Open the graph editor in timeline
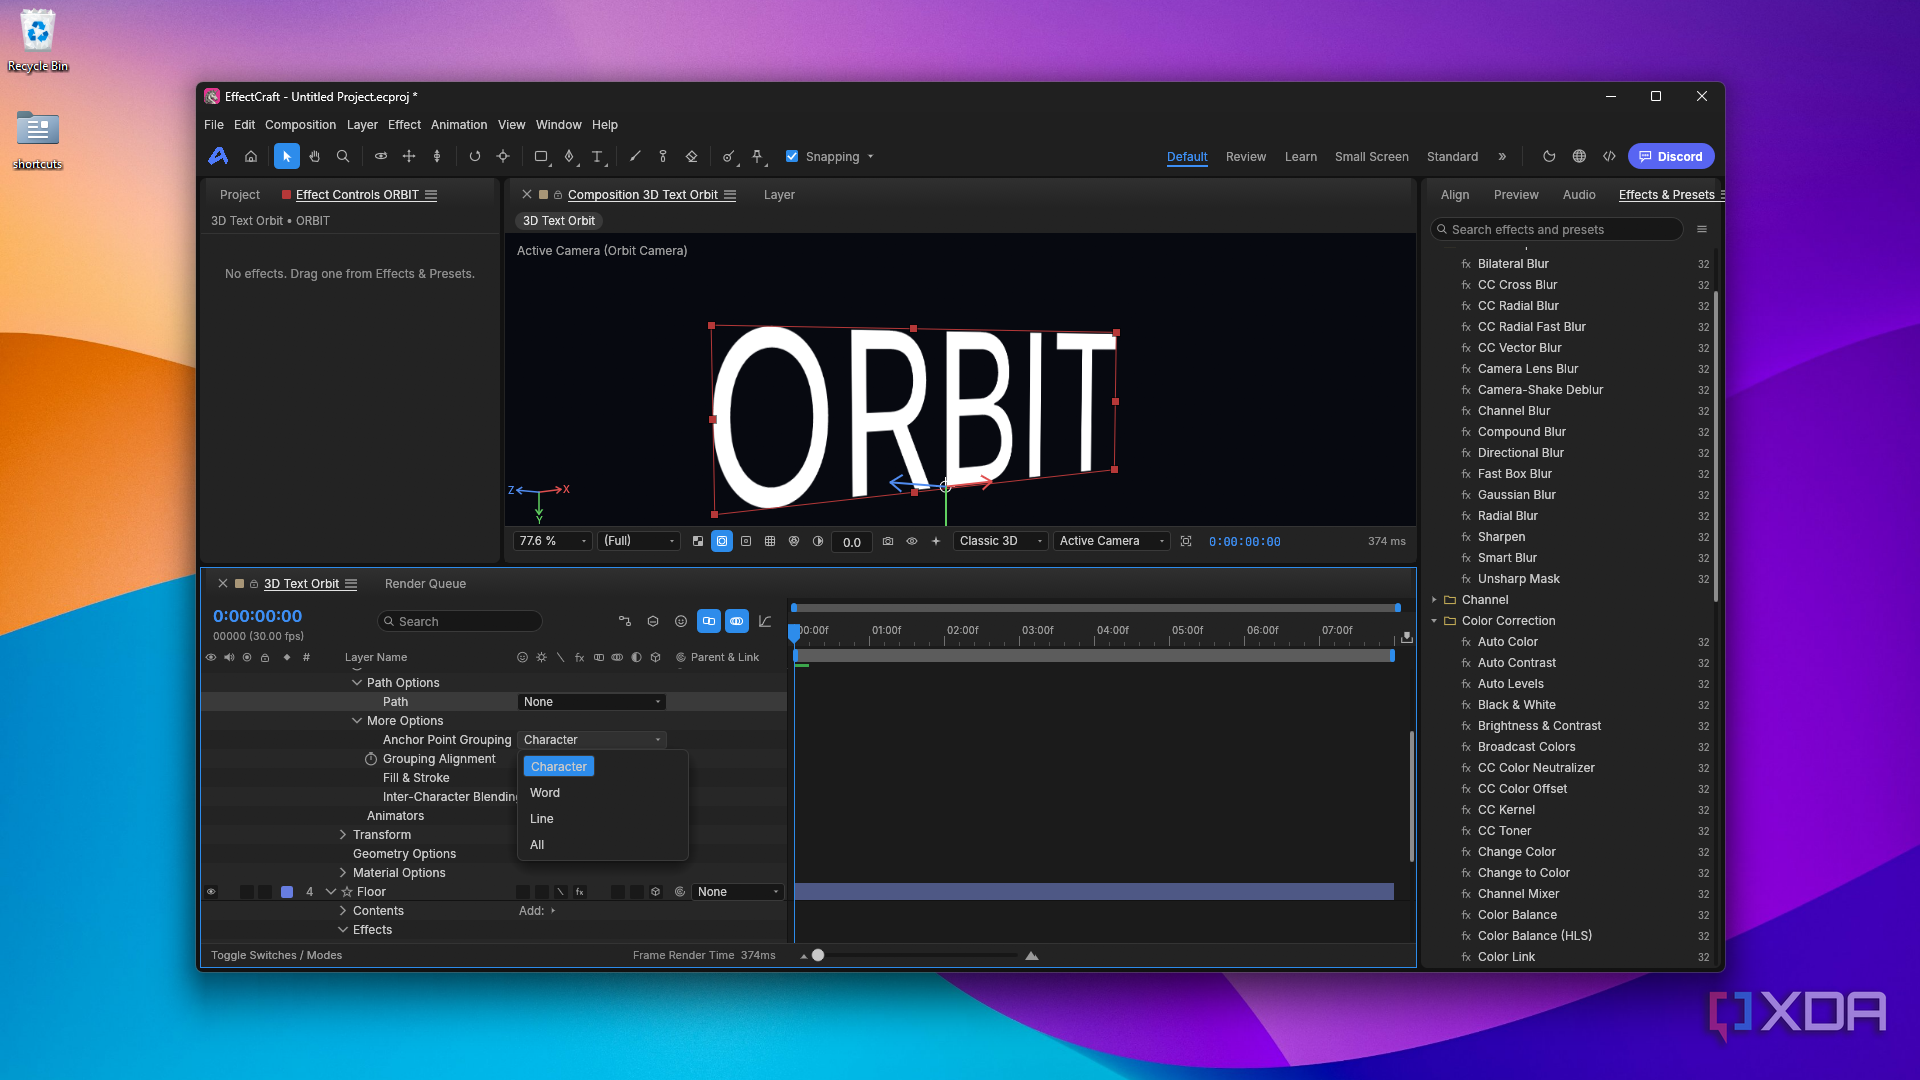Image resolution: width=1920 pixels, height=1080 pixels. (x=765, y=621)
